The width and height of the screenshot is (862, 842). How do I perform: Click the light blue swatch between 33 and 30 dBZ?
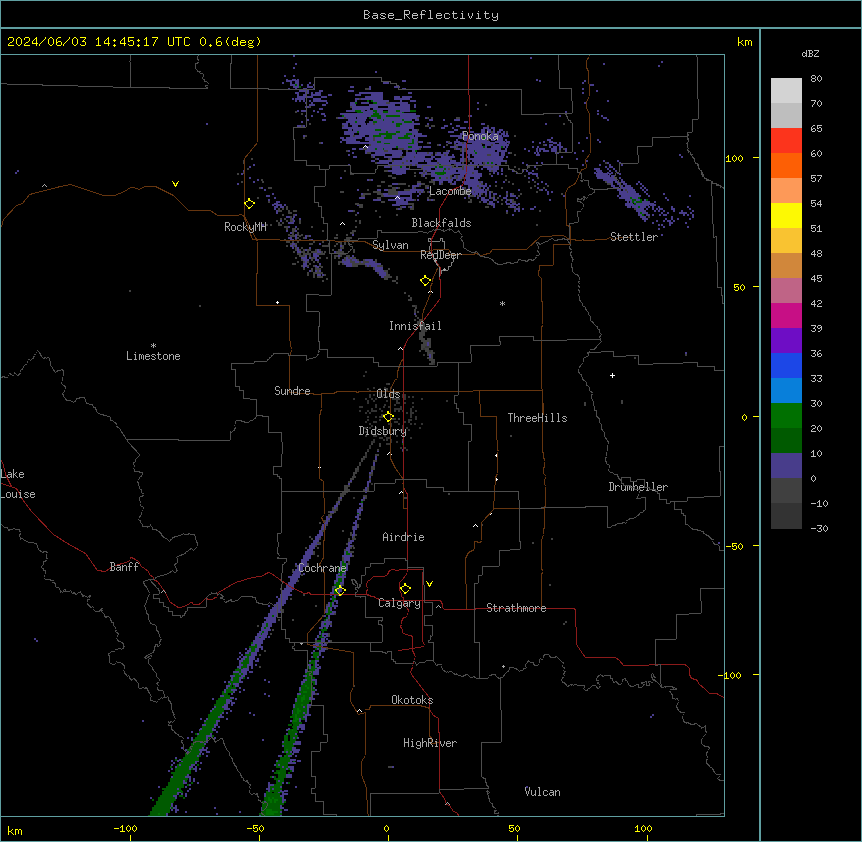[x=786, y=390]
